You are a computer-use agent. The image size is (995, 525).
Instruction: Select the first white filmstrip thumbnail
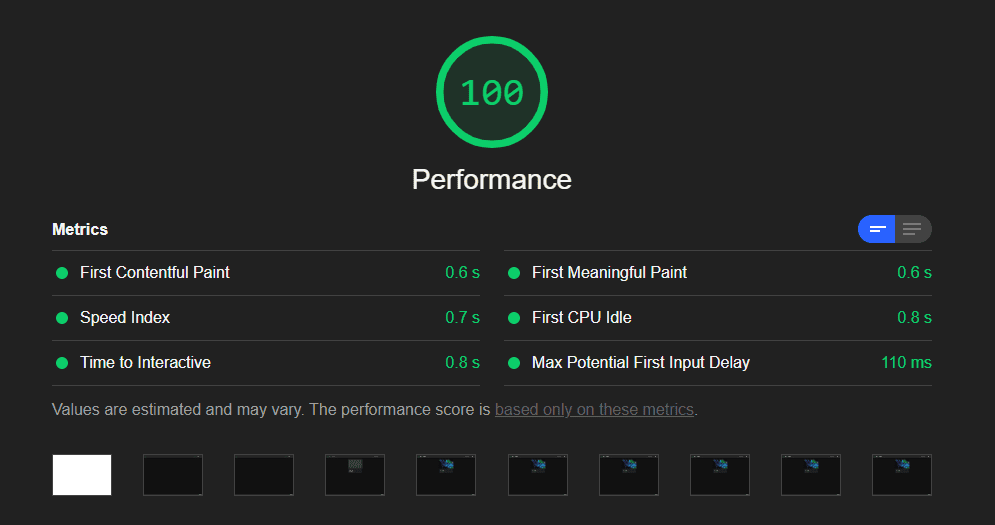point(82,475)
